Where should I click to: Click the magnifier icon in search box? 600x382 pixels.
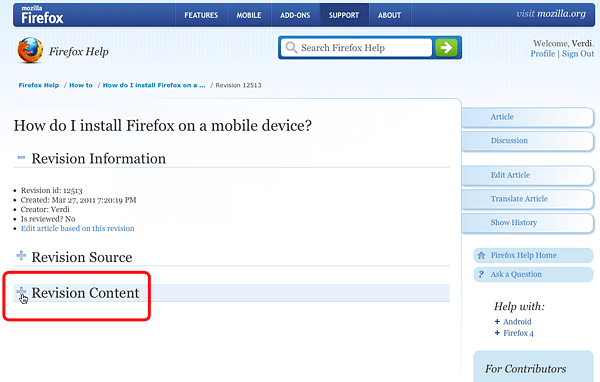(291, 48)
